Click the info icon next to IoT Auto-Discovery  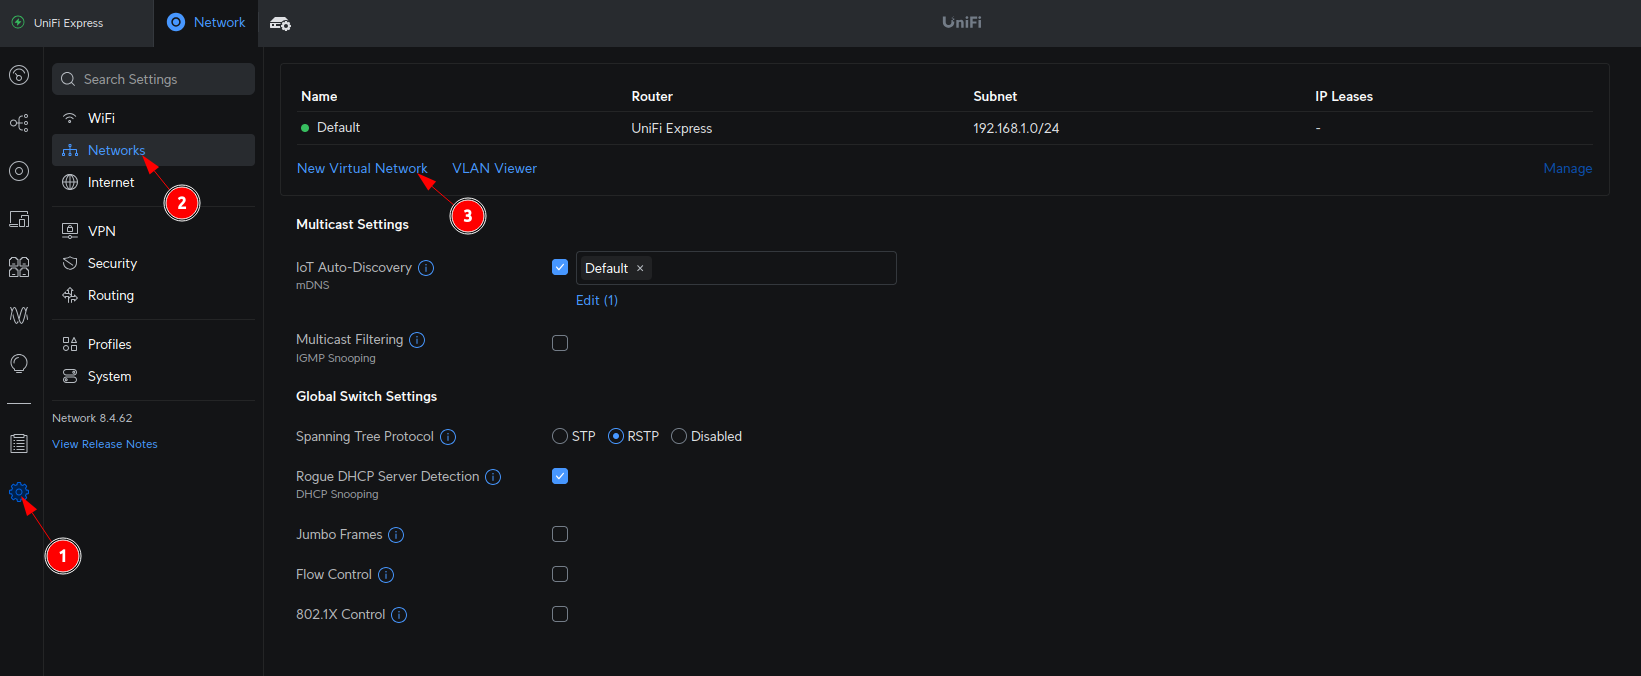point(426,268)
